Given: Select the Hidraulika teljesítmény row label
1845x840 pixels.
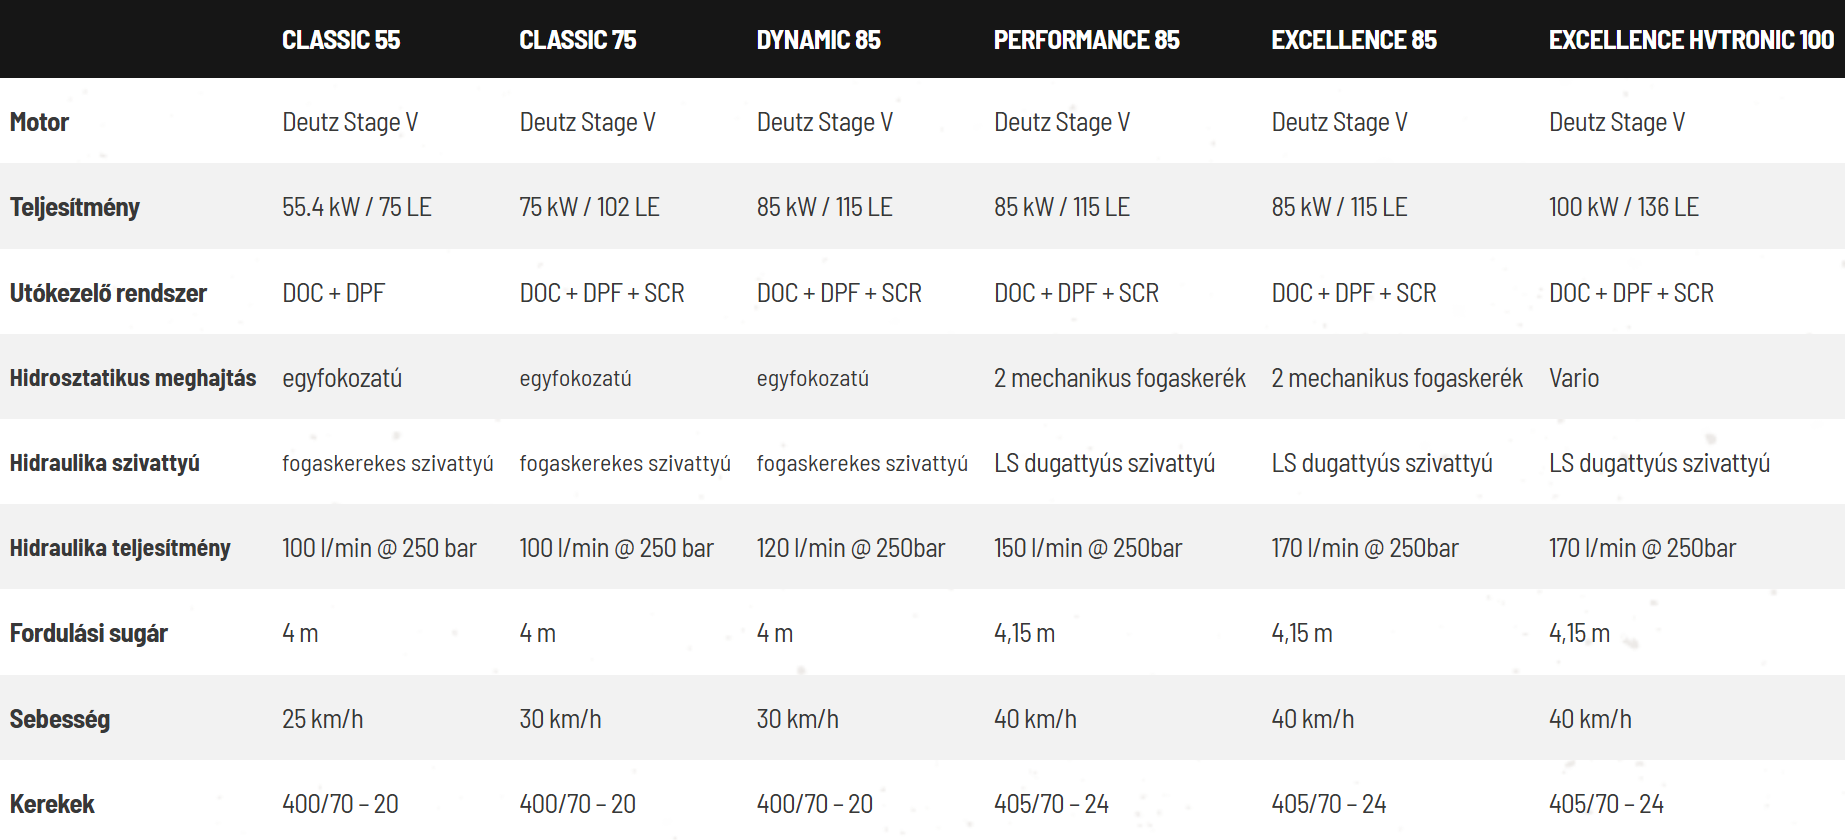Looking at the screenshot, I should pos(120,548).
